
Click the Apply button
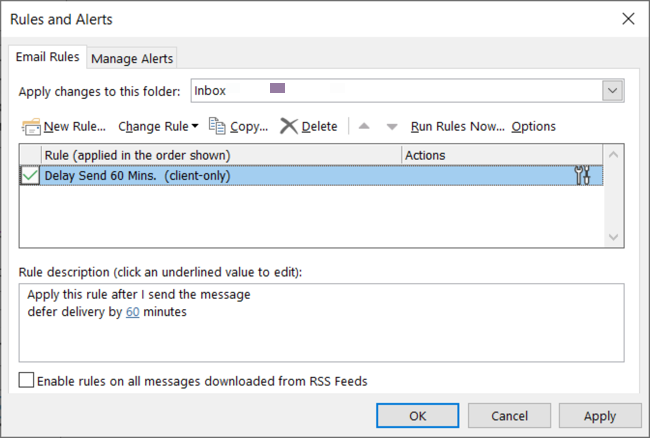click(x=599, y=416)
